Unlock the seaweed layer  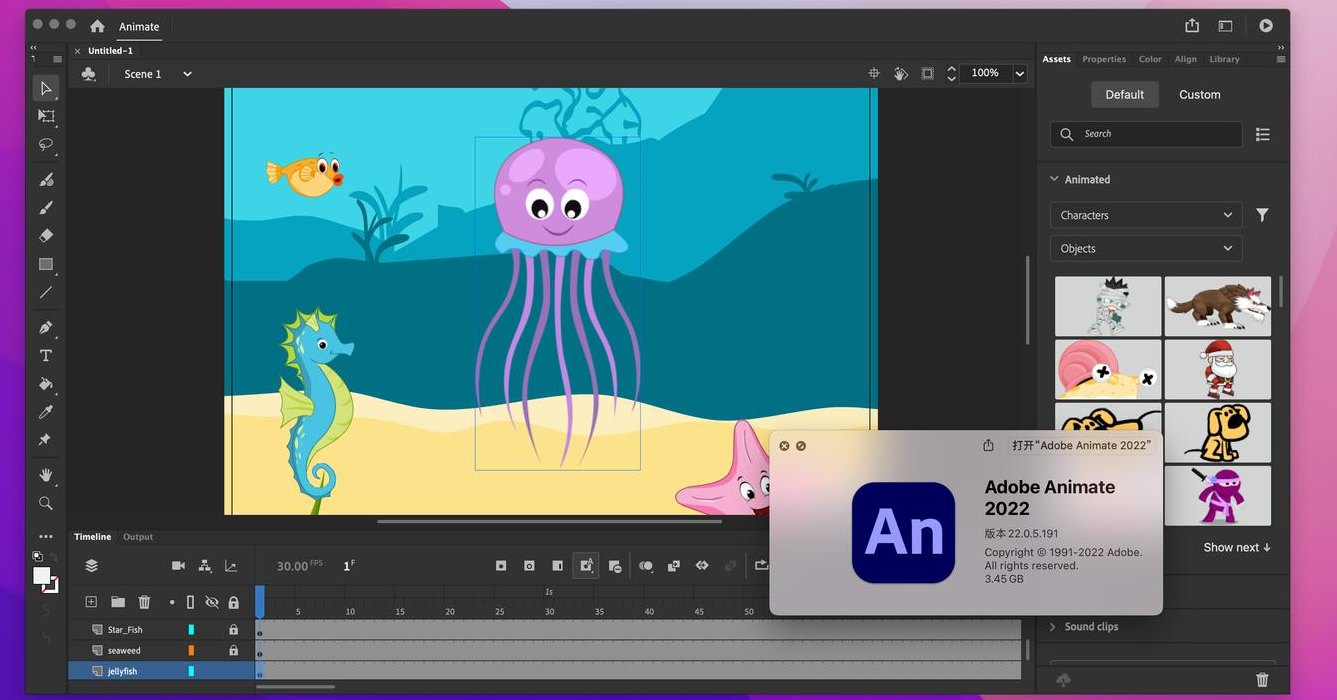coord(233,650)
